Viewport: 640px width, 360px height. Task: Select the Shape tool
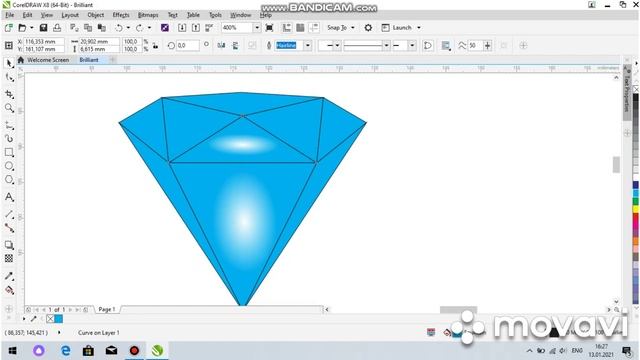pyautogui.click(x=9, y=78)
